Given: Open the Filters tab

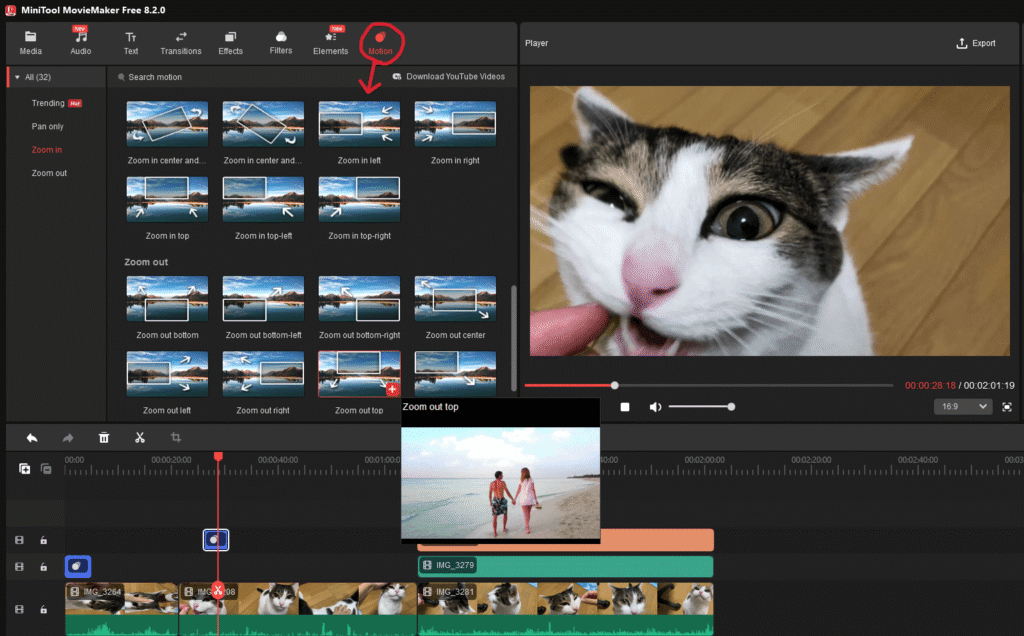Looking at the screenshot, I should pos(281,42).
